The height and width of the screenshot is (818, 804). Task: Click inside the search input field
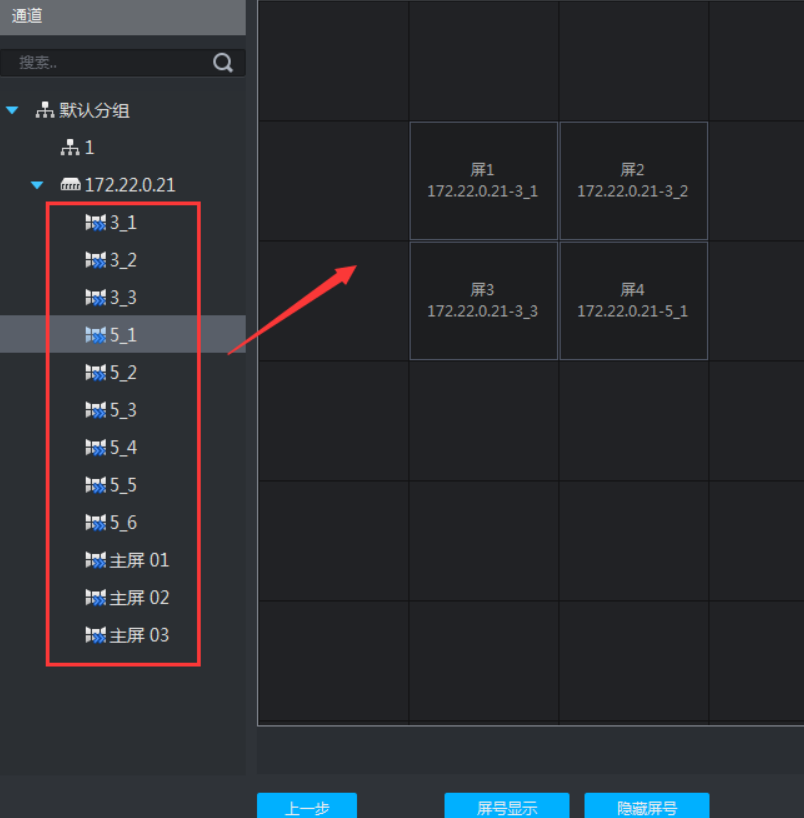[100, 62]
